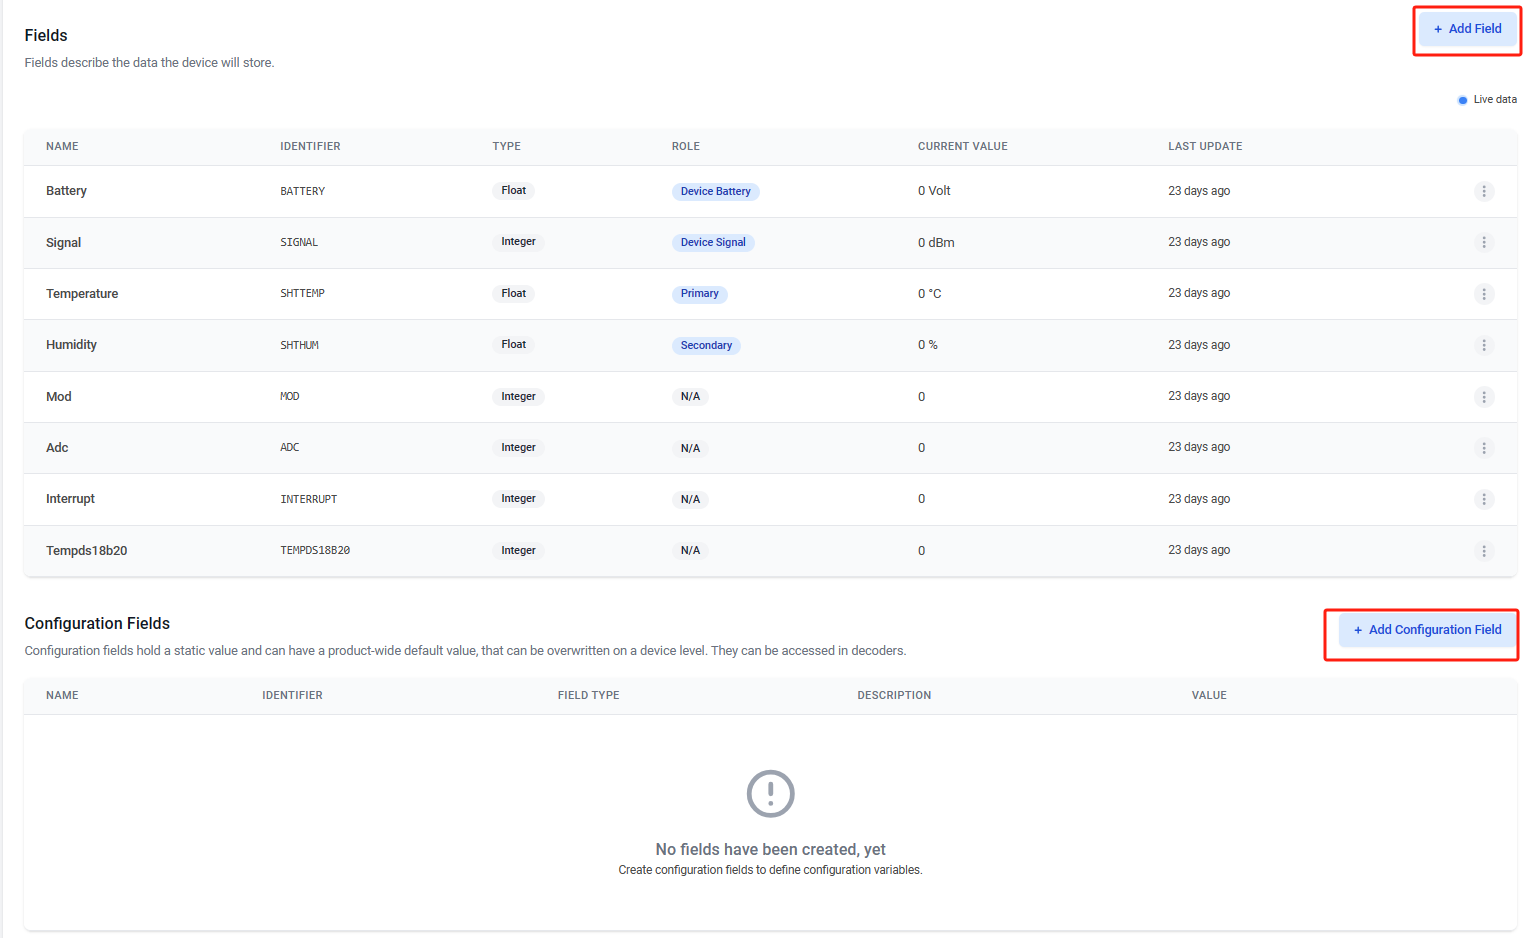Click the LAST UPDATE column header
This screenshot has height=938, width=1533.
(1205, 146)
